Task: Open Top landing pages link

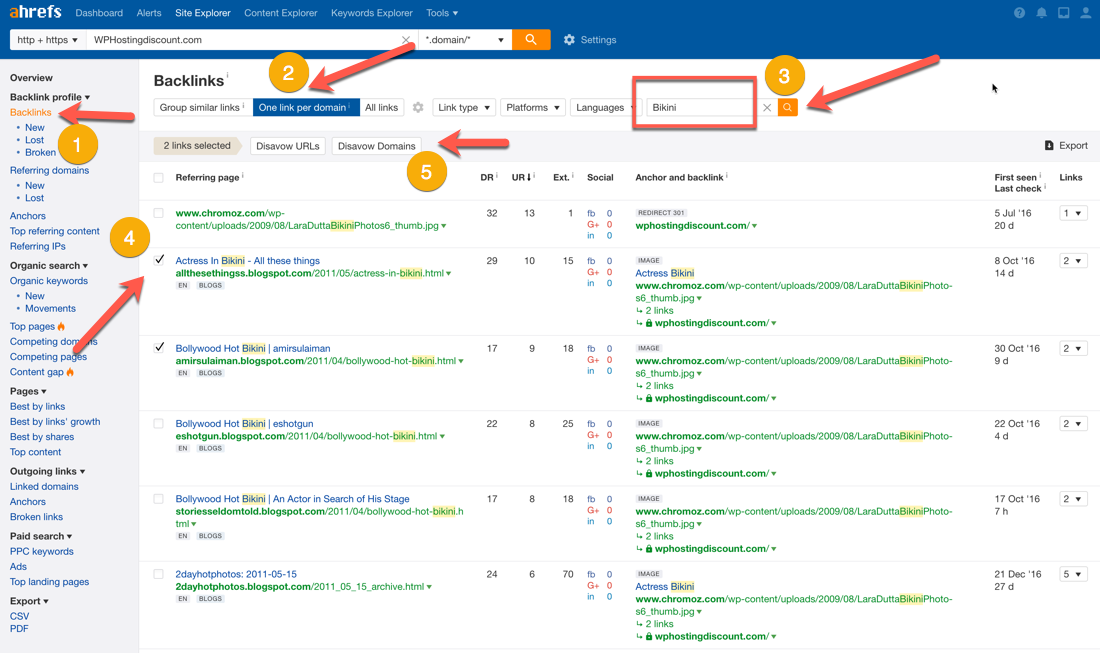Action: (49, 582)
